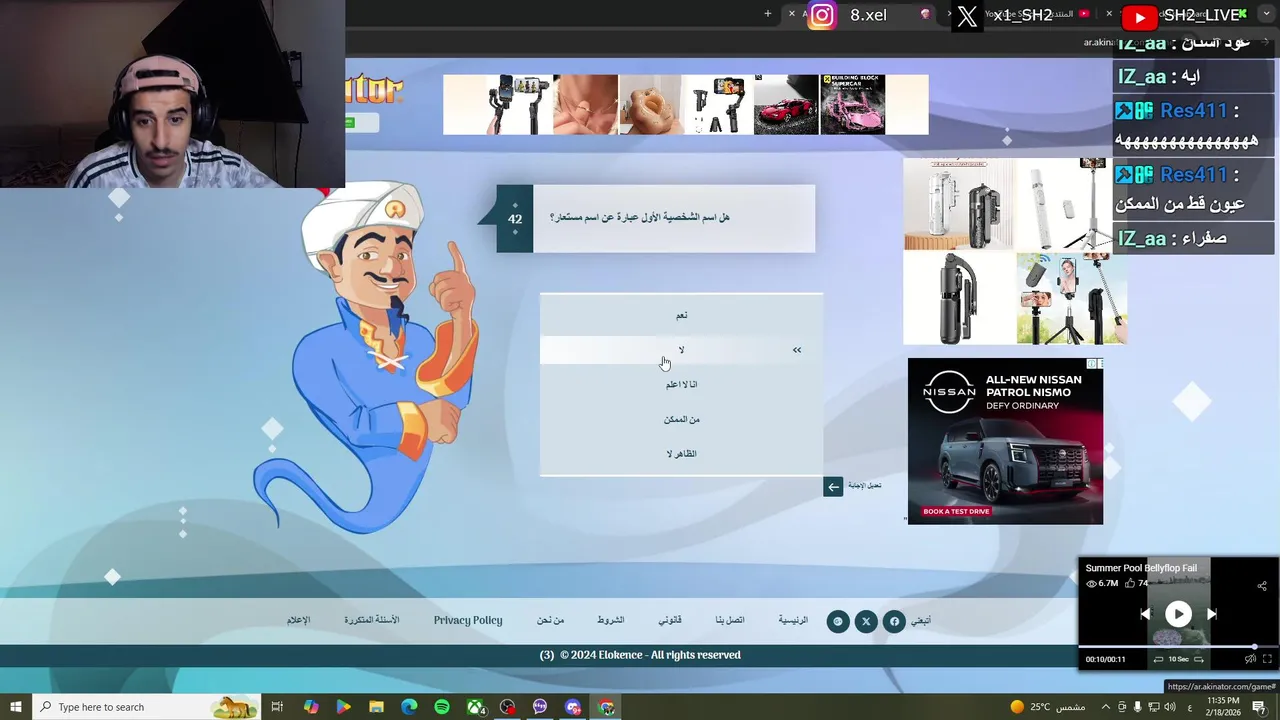
Task: Open Spotify from the taskbar
Action: click(442, 707)
